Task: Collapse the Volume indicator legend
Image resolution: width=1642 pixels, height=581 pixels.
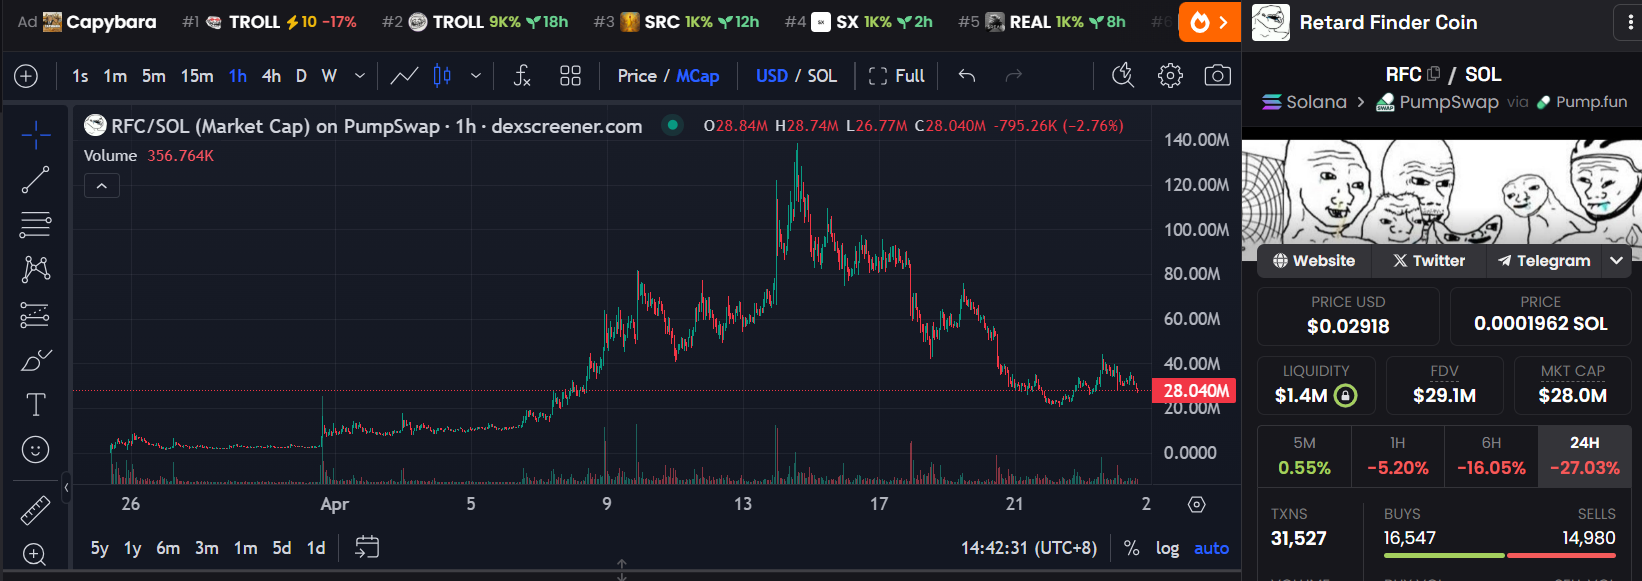Action: point(102,186)
